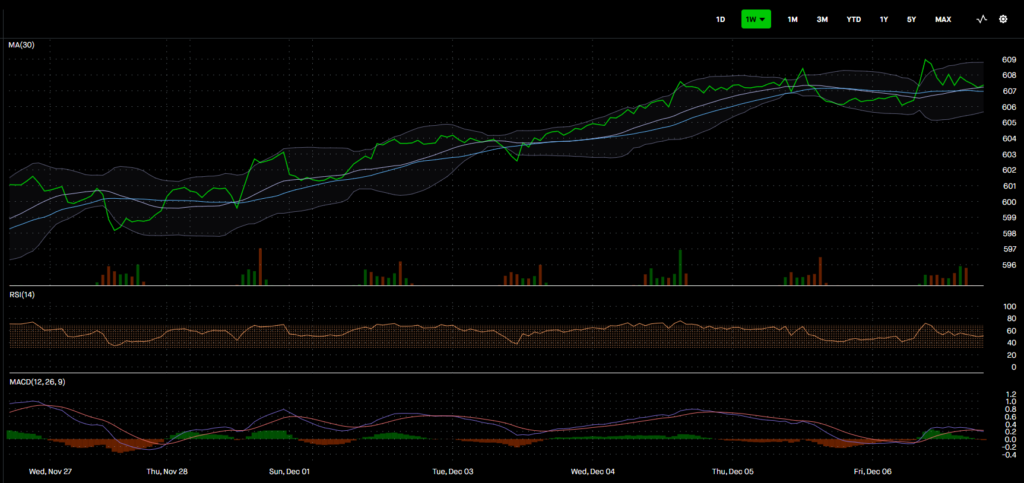Click the Fri, Dec 06 date label
The image size is (1024, 483).
click(872, 471)
